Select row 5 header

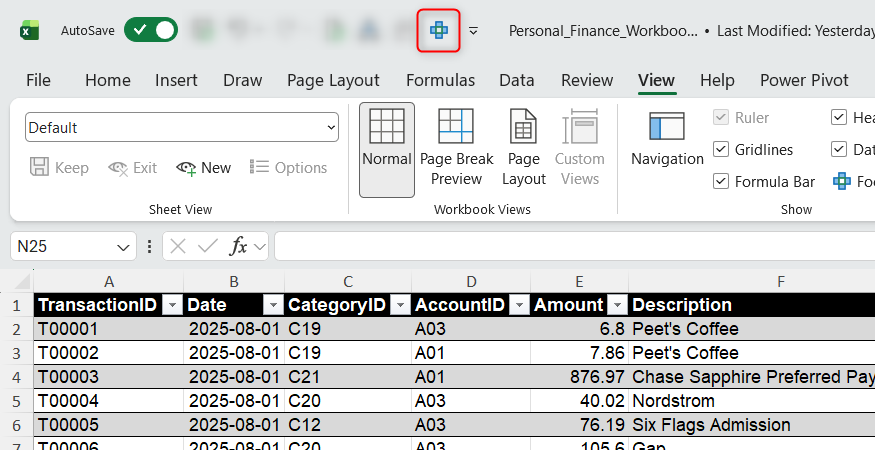tap(17, 401)
